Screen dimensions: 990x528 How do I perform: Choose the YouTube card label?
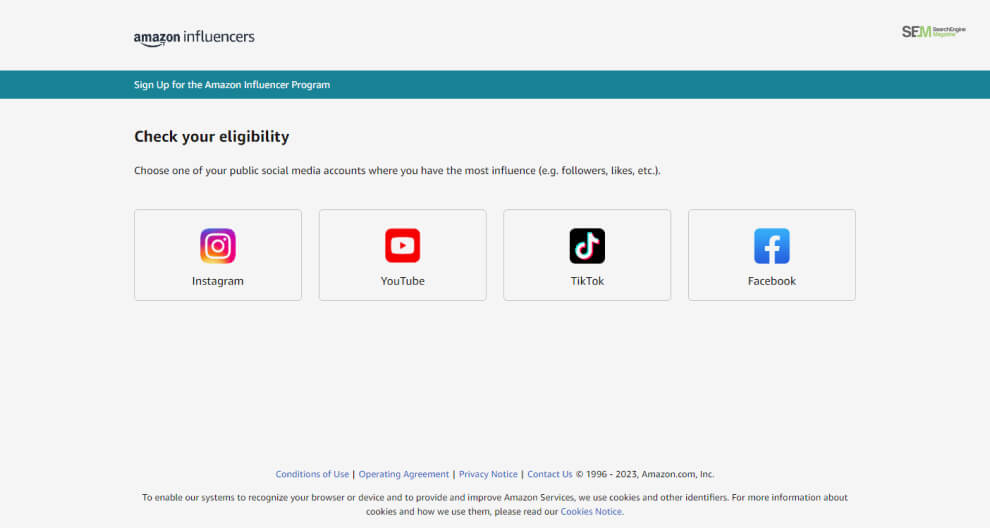tap(403, 281)
